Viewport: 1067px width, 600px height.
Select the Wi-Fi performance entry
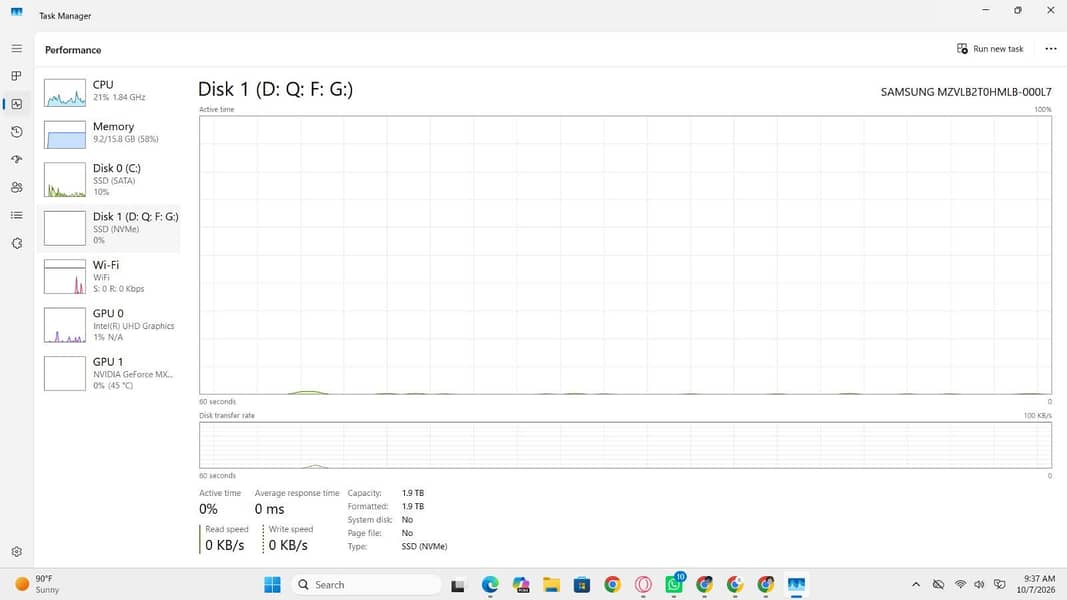(x=109, y=276)
